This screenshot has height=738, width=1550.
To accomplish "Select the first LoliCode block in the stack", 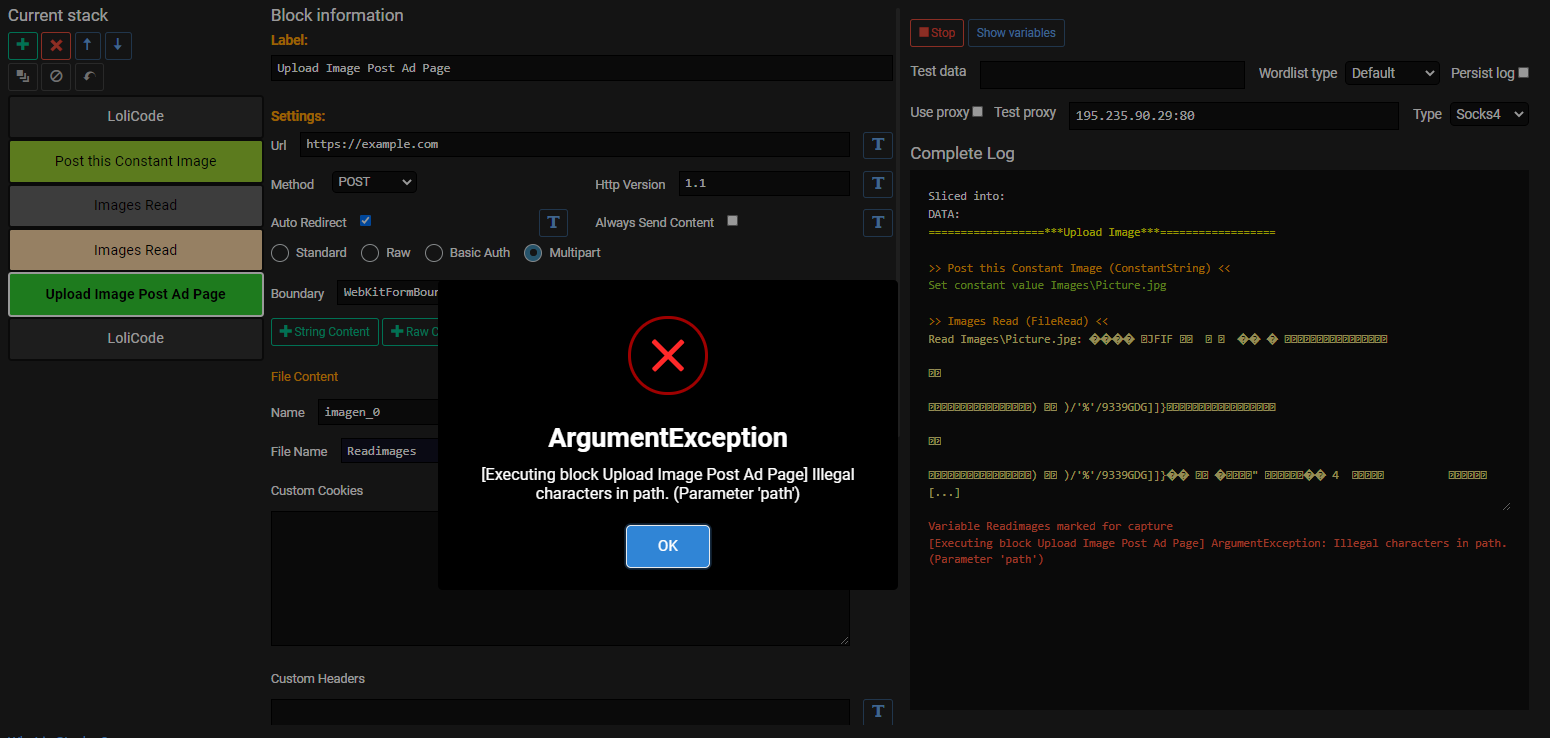I will coord(136,116).
